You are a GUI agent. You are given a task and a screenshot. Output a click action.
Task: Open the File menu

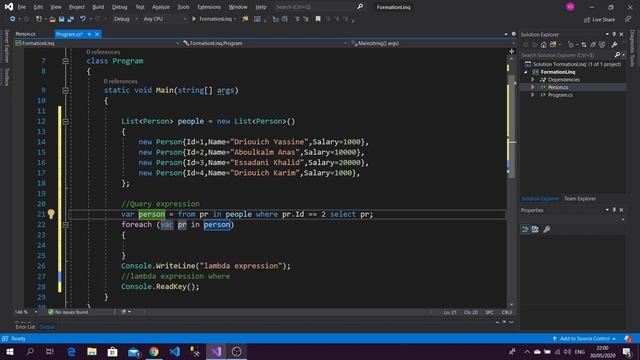point(22,7)
